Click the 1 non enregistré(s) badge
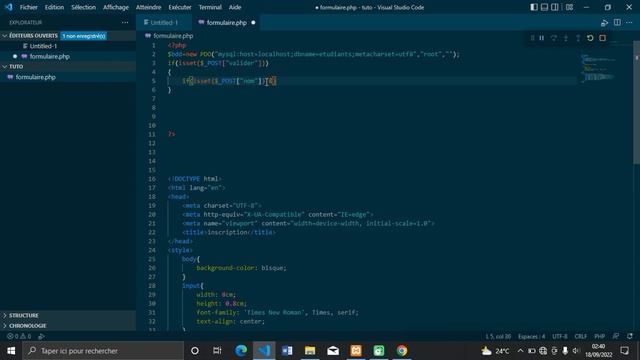This screenshot has height=360, width=640. [84, 36]
